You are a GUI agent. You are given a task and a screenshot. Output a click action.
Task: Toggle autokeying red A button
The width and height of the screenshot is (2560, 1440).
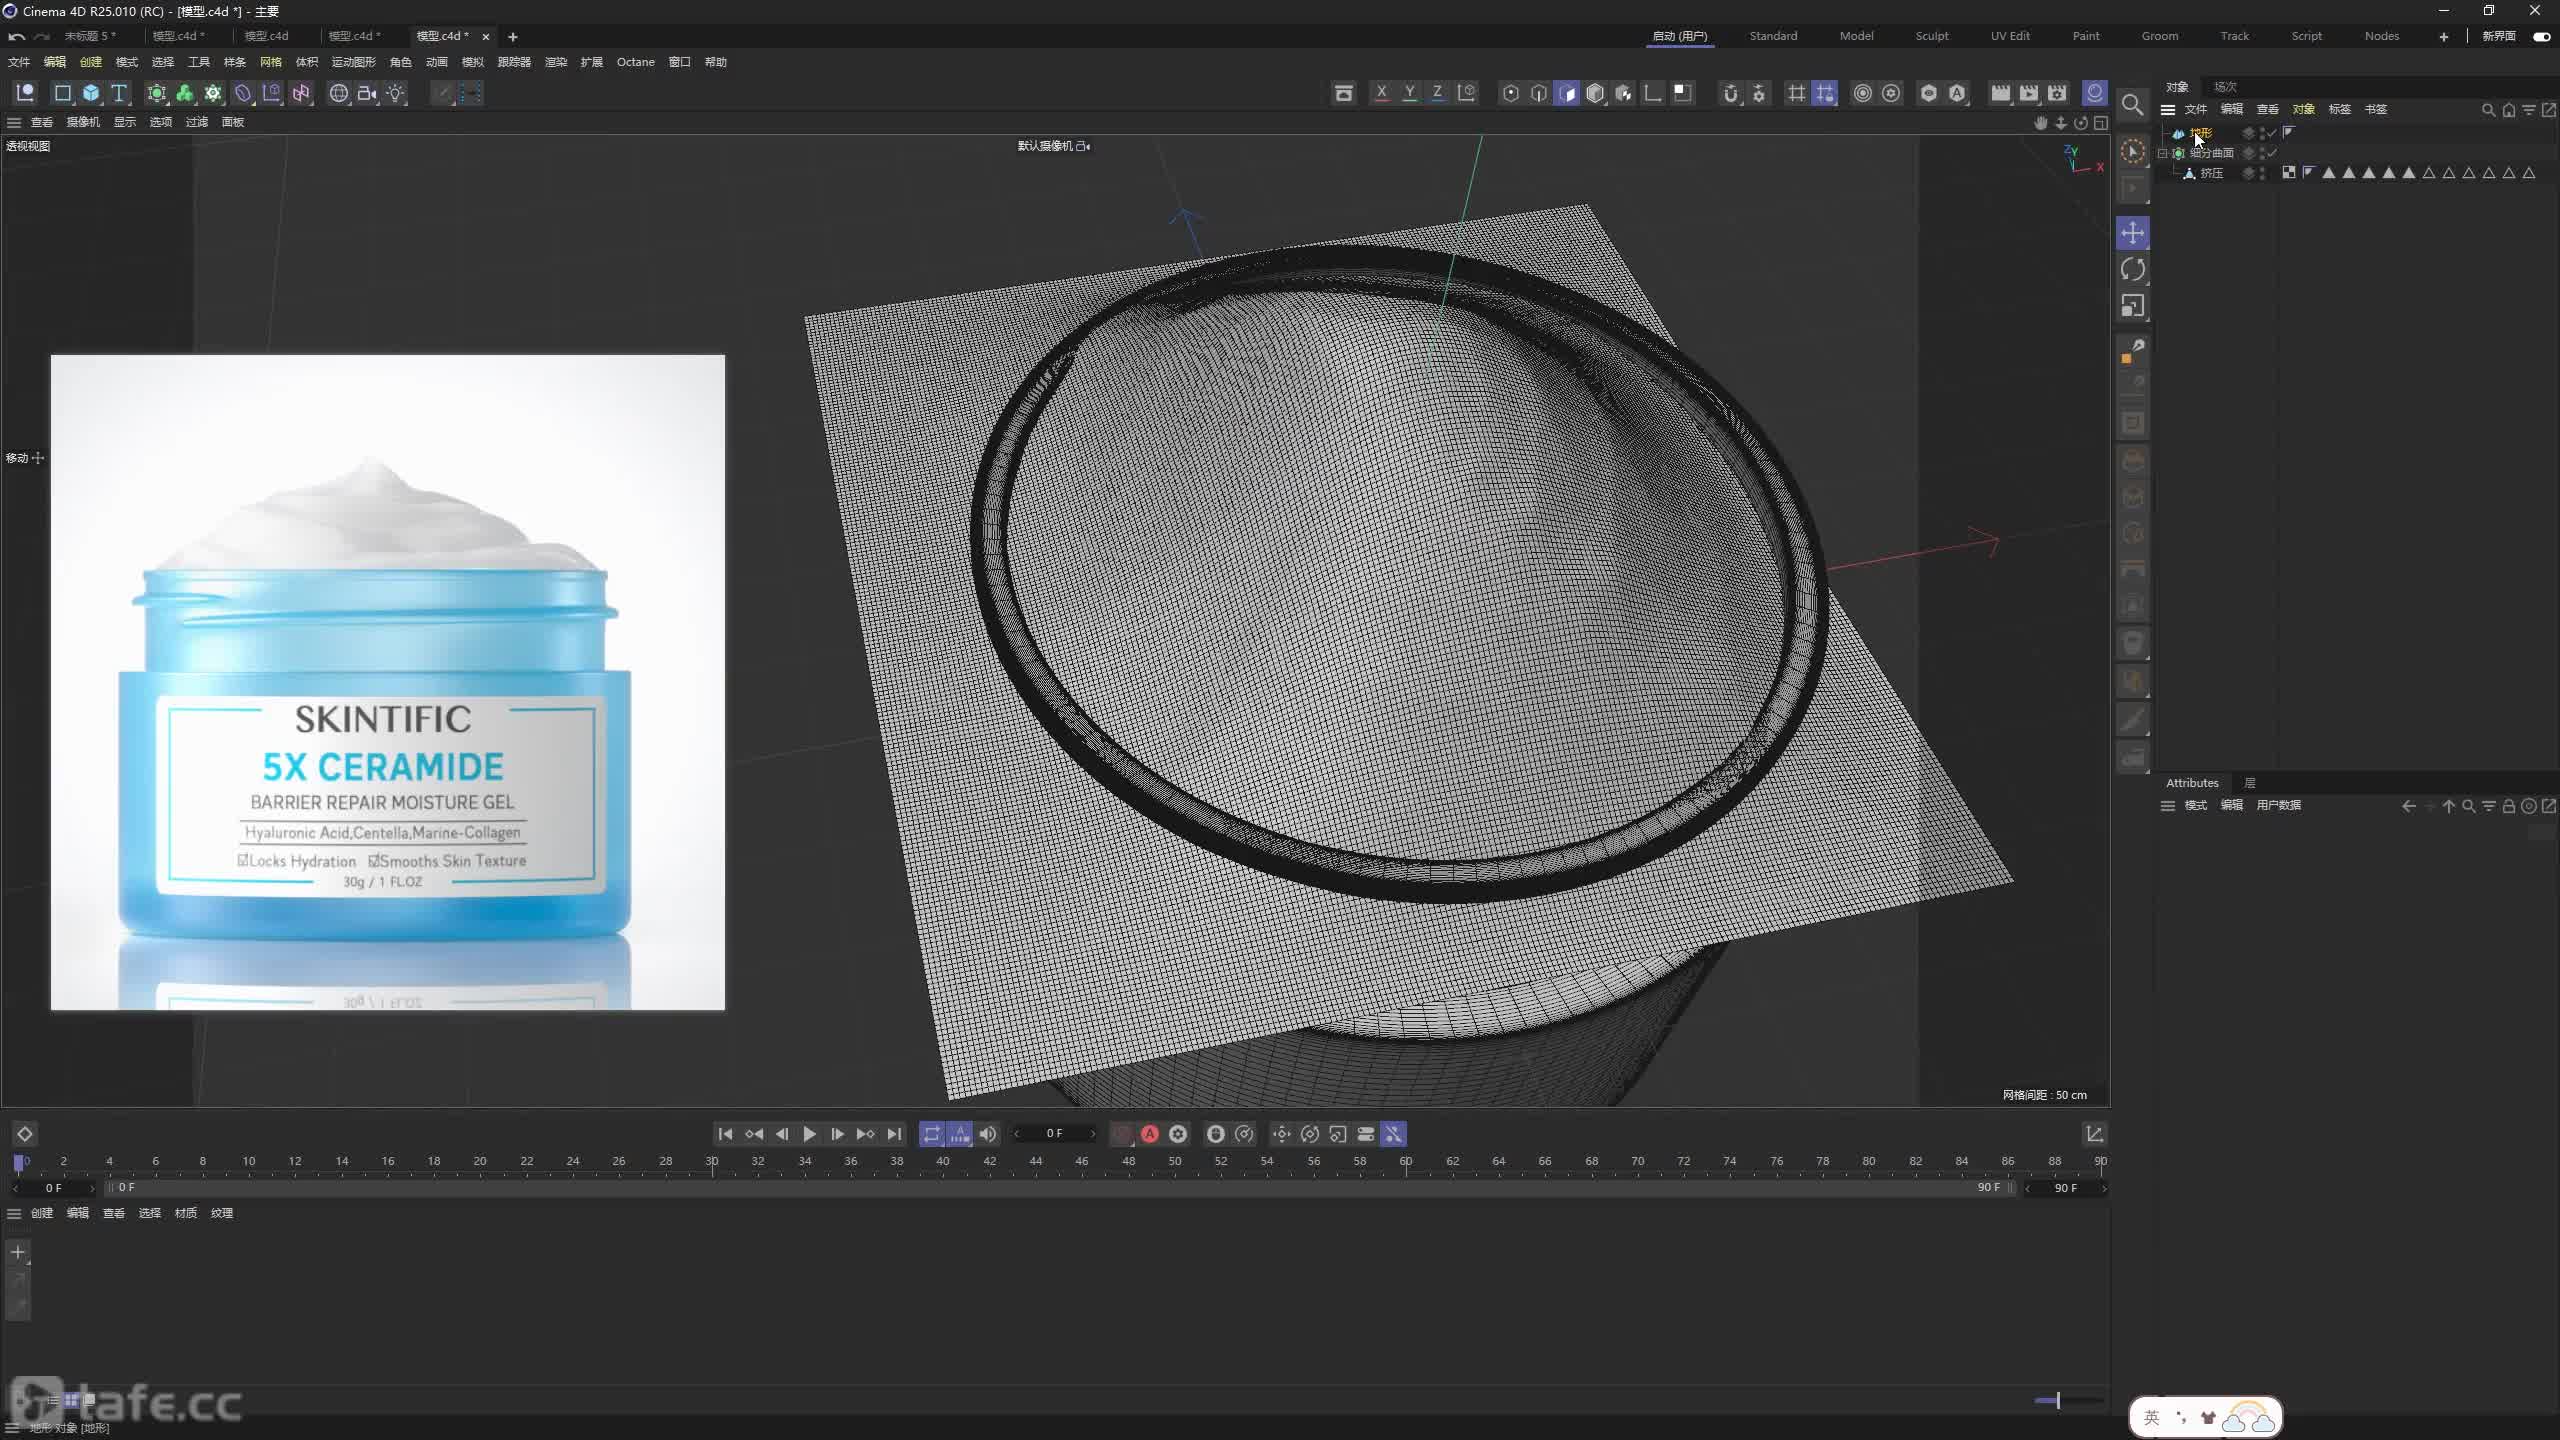click(x=1150, y=1134)
